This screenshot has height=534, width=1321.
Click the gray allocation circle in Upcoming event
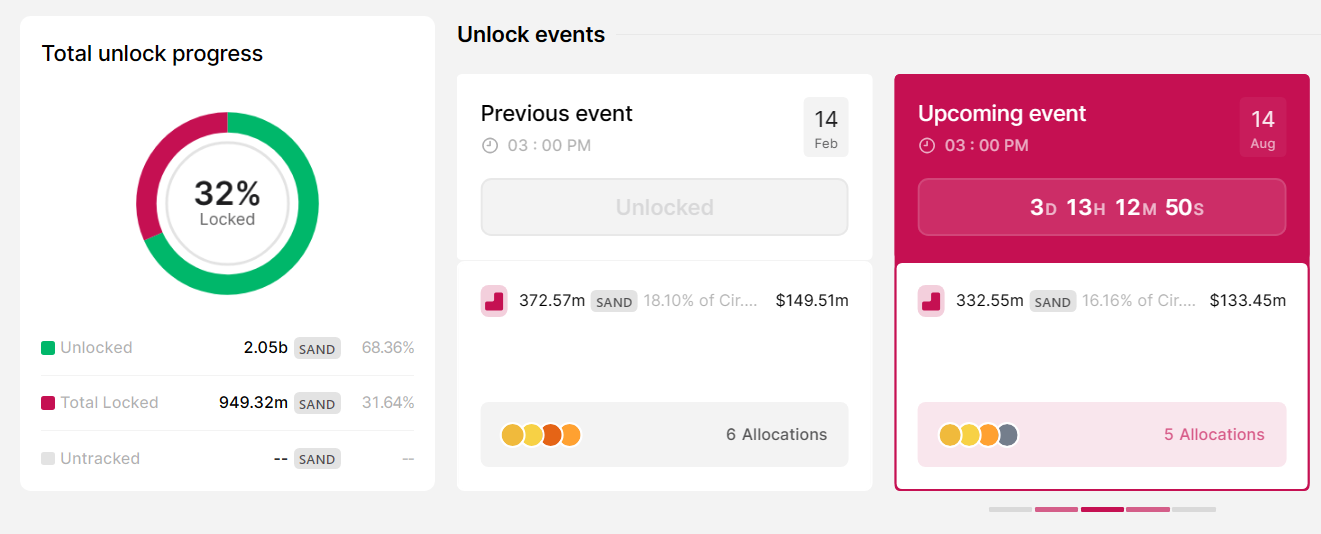[1007, 435]
